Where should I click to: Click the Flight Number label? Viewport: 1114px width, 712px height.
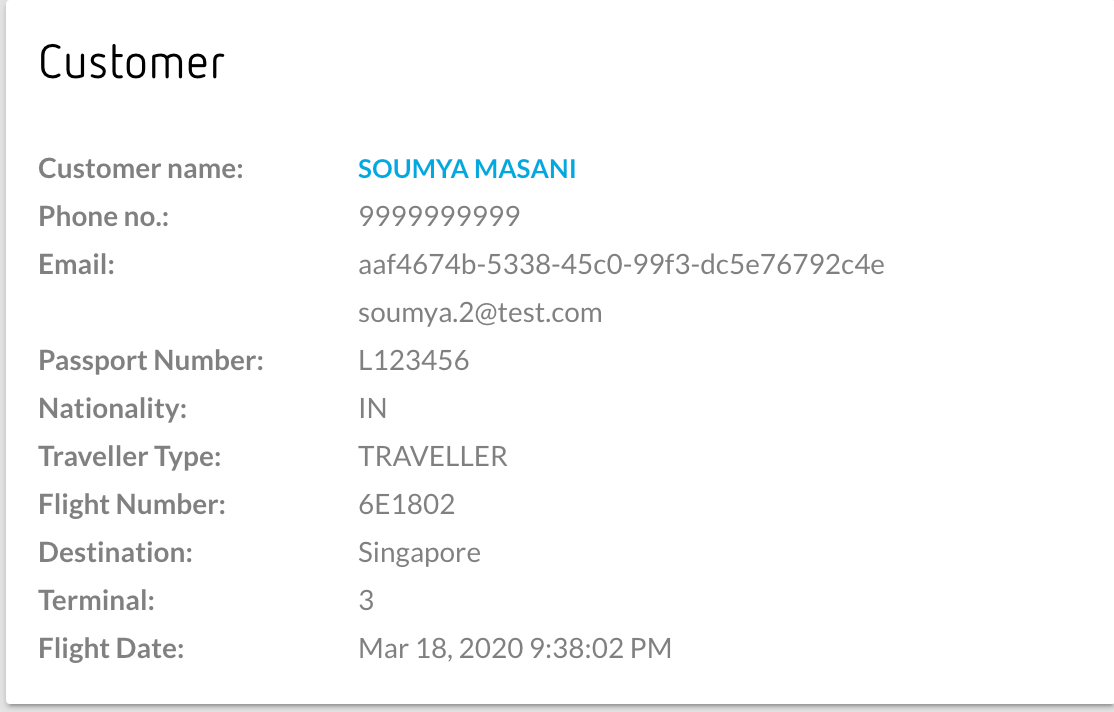point(132,505)
